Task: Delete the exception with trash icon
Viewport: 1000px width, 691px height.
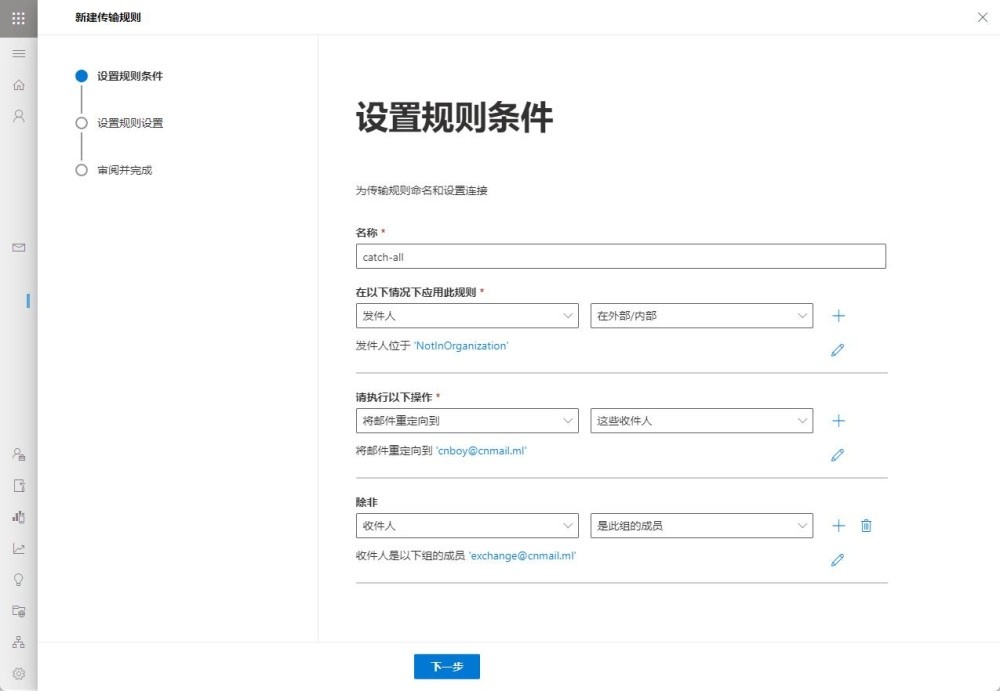Action: coord(866,526)
